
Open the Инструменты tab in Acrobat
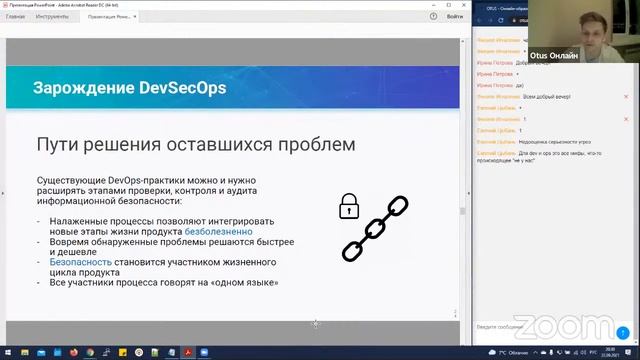(x=52, y=17)
